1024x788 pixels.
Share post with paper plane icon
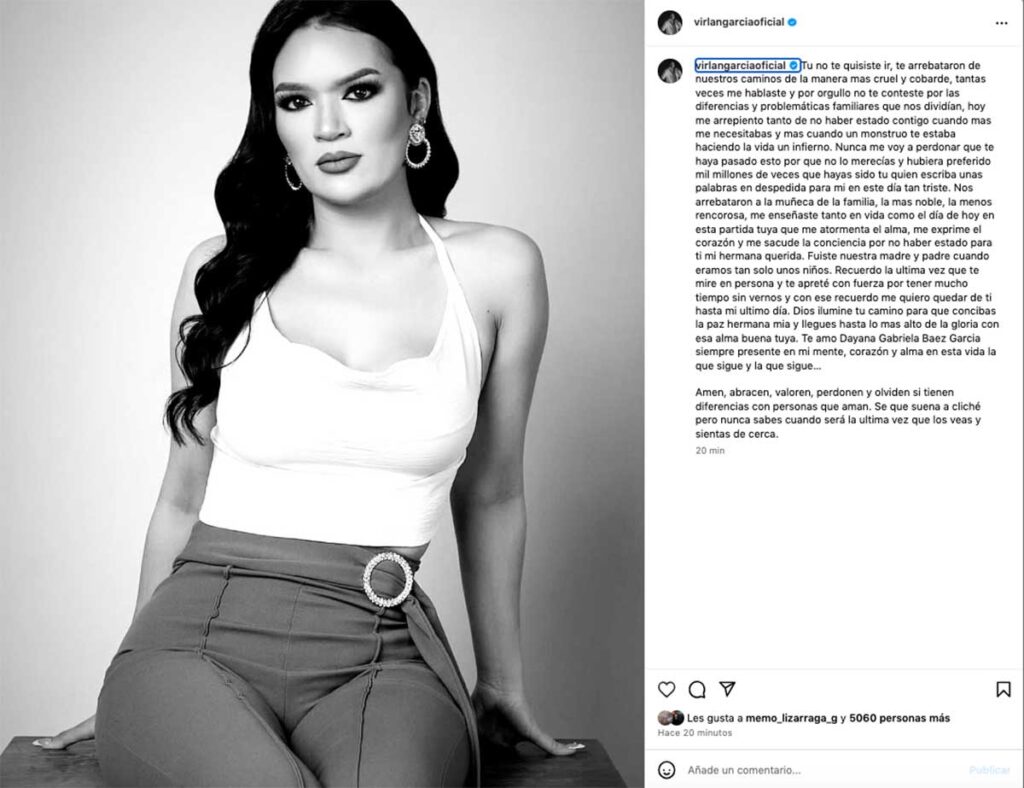[x=727, y=689]
